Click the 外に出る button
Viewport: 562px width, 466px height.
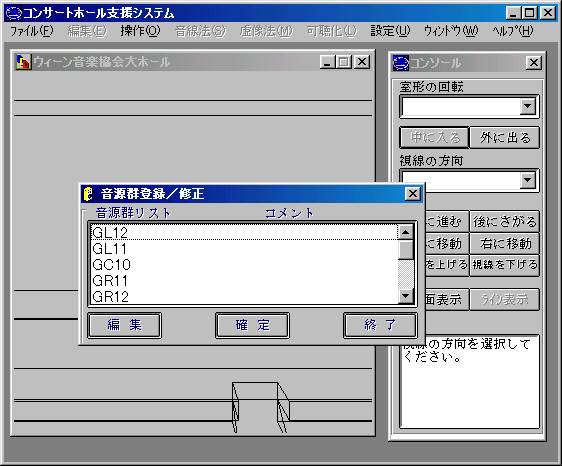(505, 137)
